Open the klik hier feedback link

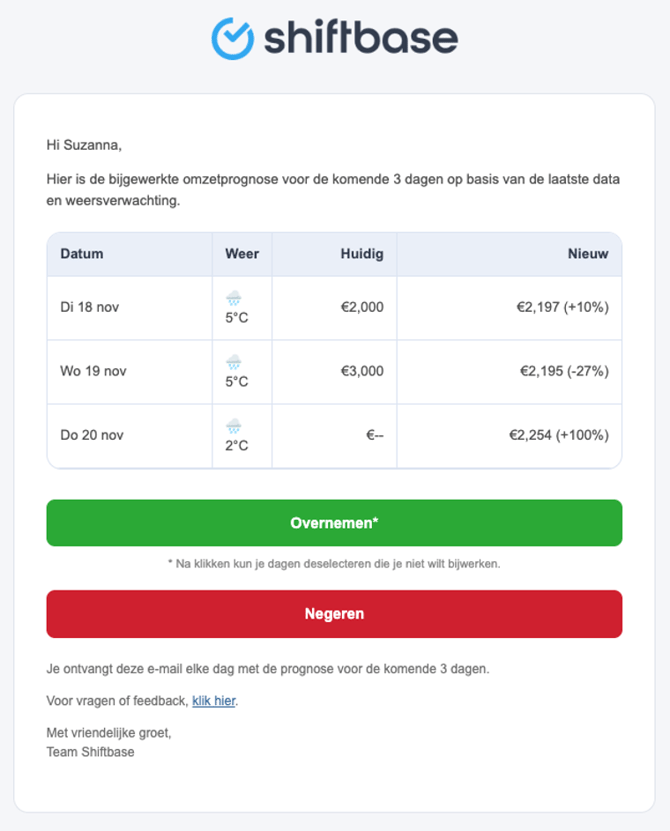[213, 701]
